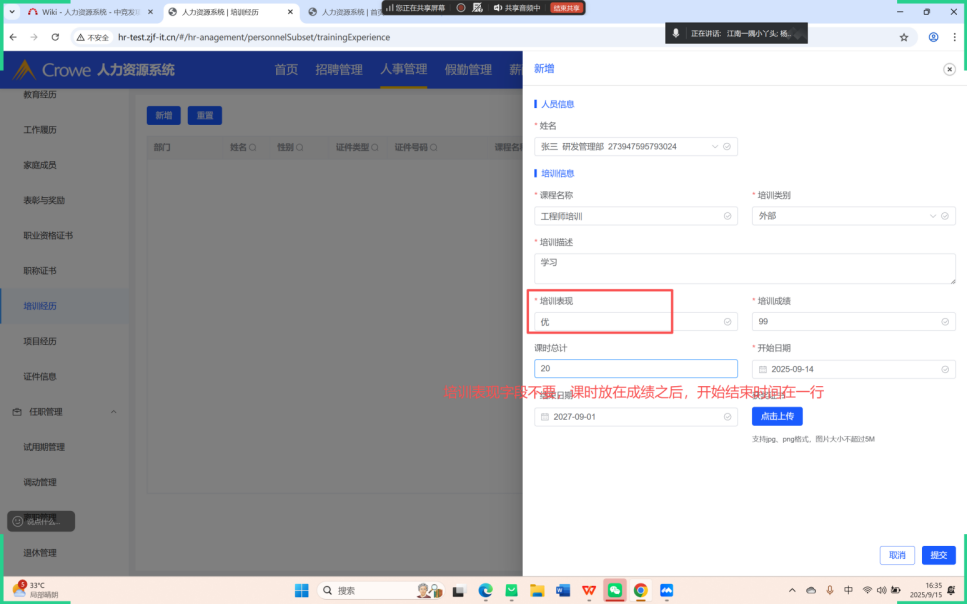Select 培训经历 in the sidebar
The height and width of the screenshot is (605, 968).
[x=40, y=306]
